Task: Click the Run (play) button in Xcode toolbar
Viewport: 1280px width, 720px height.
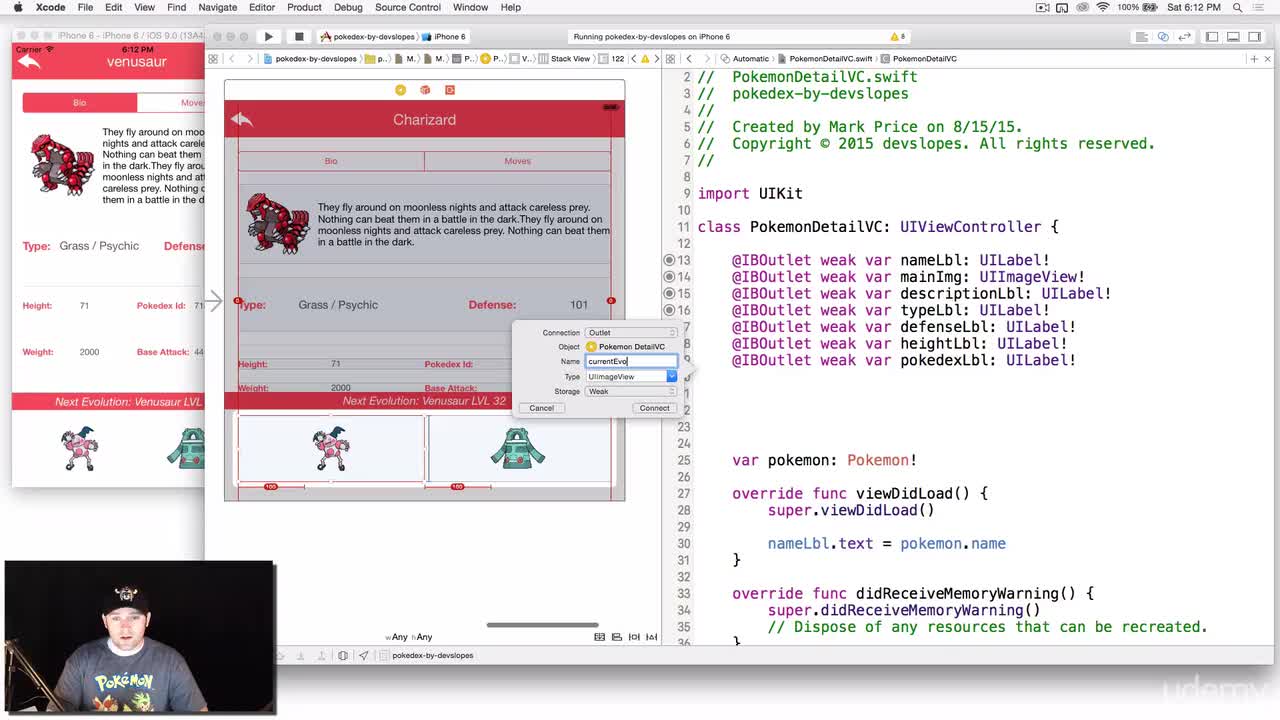Action: [268, 37]
